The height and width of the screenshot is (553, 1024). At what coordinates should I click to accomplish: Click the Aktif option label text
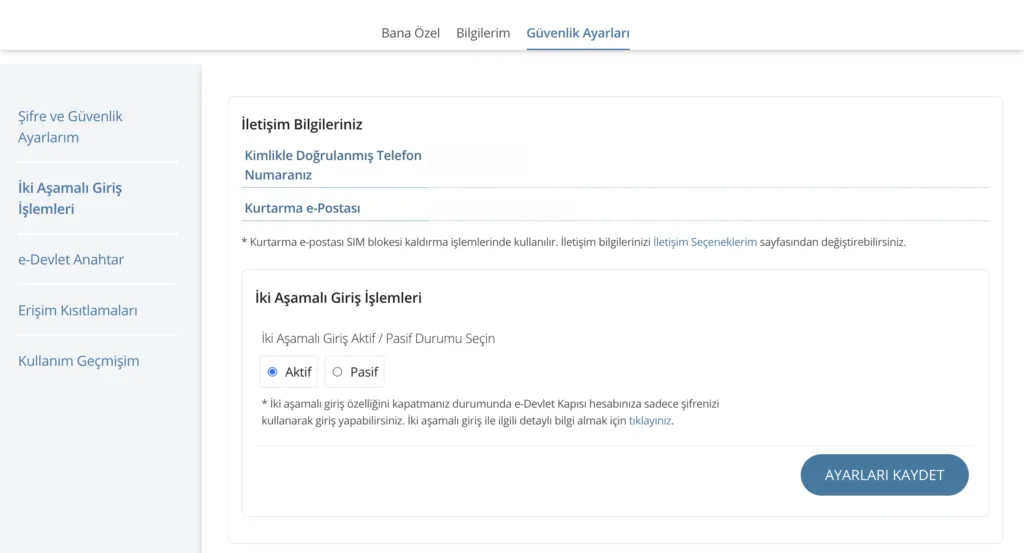coord(298,372)
